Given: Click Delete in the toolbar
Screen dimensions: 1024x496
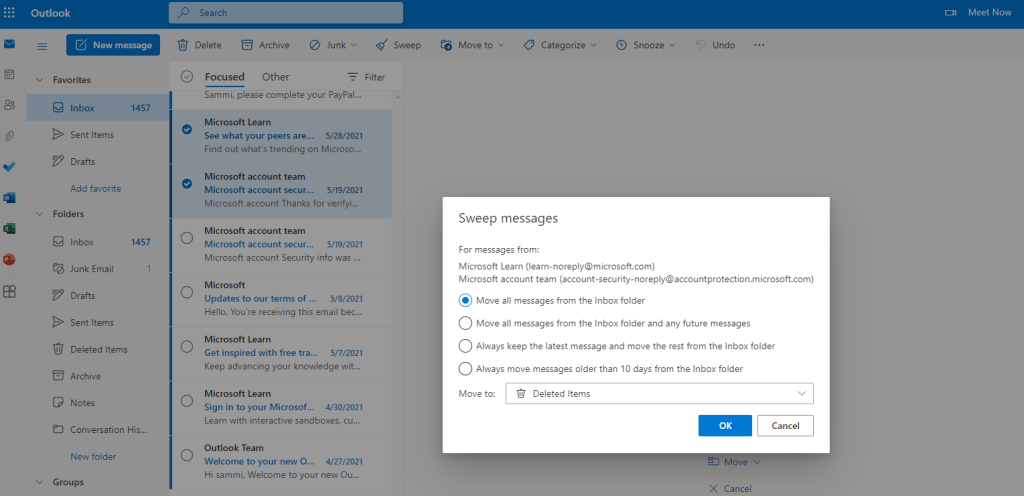Looking at the screenshot, I should point(200,45).
